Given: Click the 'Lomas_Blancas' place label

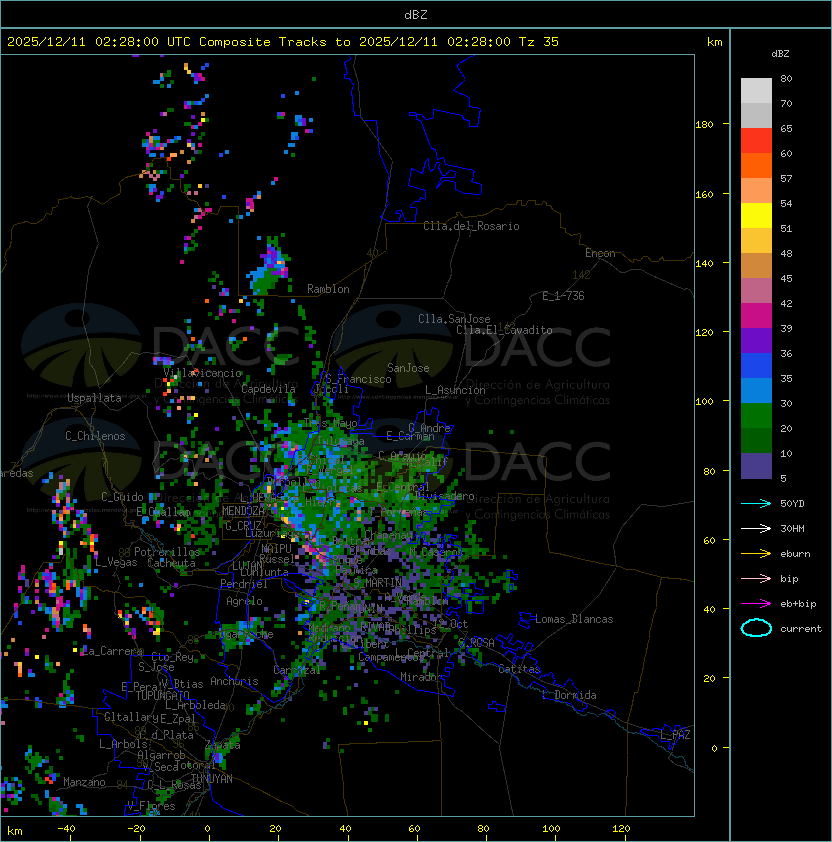Looking at the screenshot, I should click(x=574, y=619).
